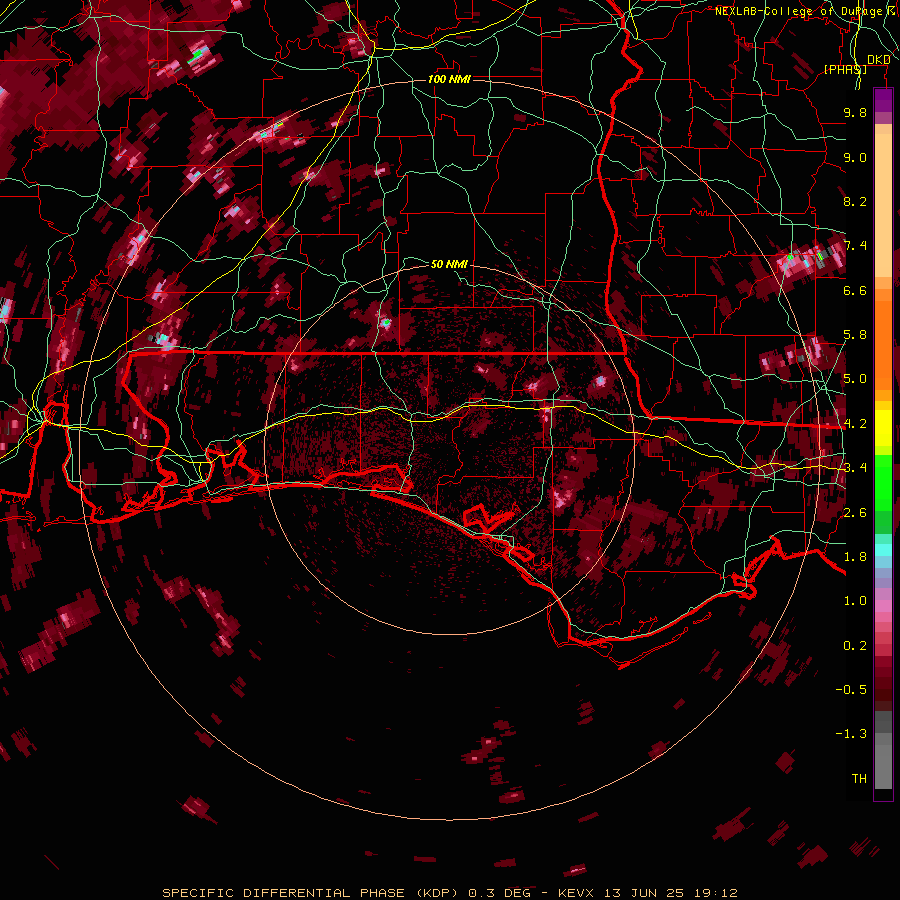Click the 0.2 value on the color scale

coord(855,646)
